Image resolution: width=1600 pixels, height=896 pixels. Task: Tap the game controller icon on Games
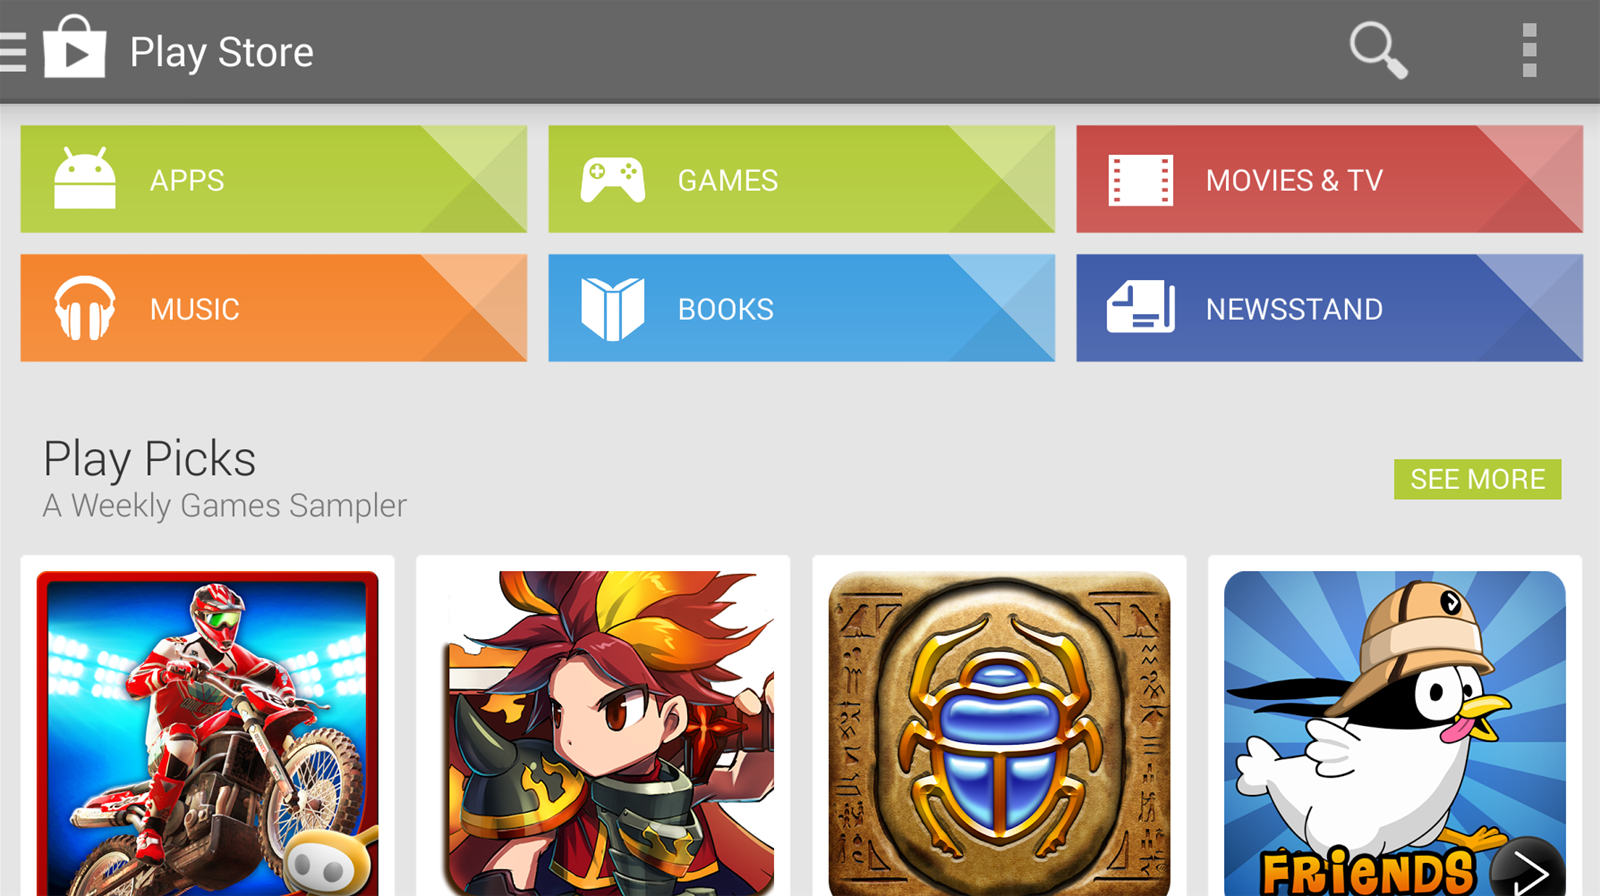click(x=613, y=180)
